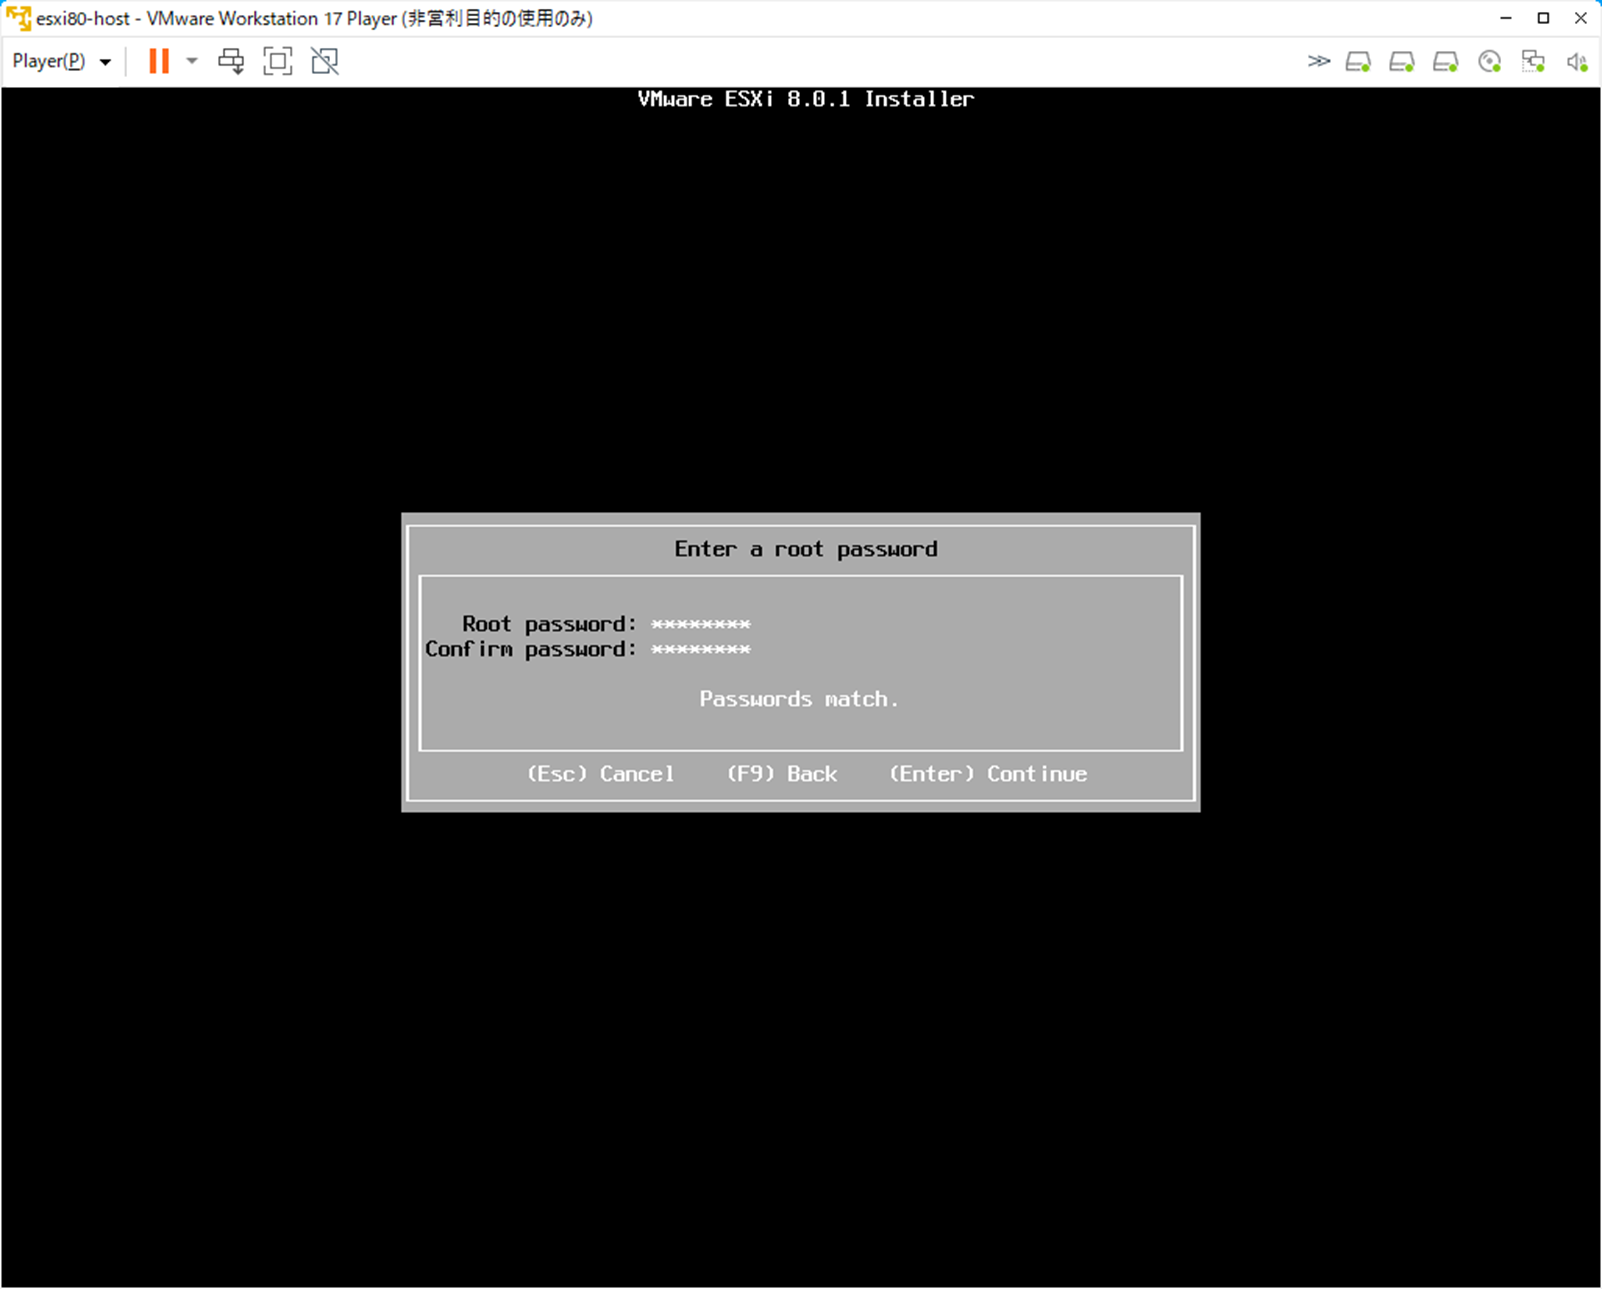Screen dimensions: 1602x1289
Task: Open the Player(P) menu
Action: (x=61, y=61)
